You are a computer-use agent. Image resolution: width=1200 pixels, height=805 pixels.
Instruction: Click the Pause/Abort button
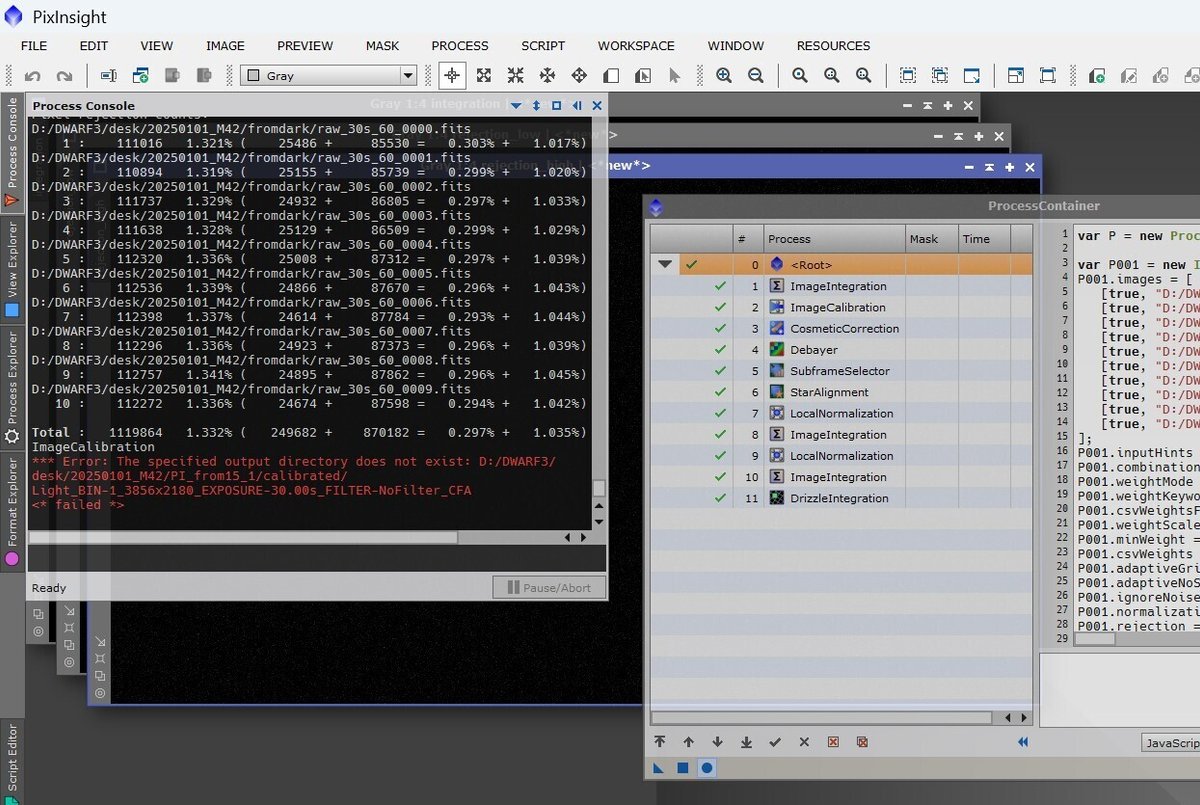point(549,588)
